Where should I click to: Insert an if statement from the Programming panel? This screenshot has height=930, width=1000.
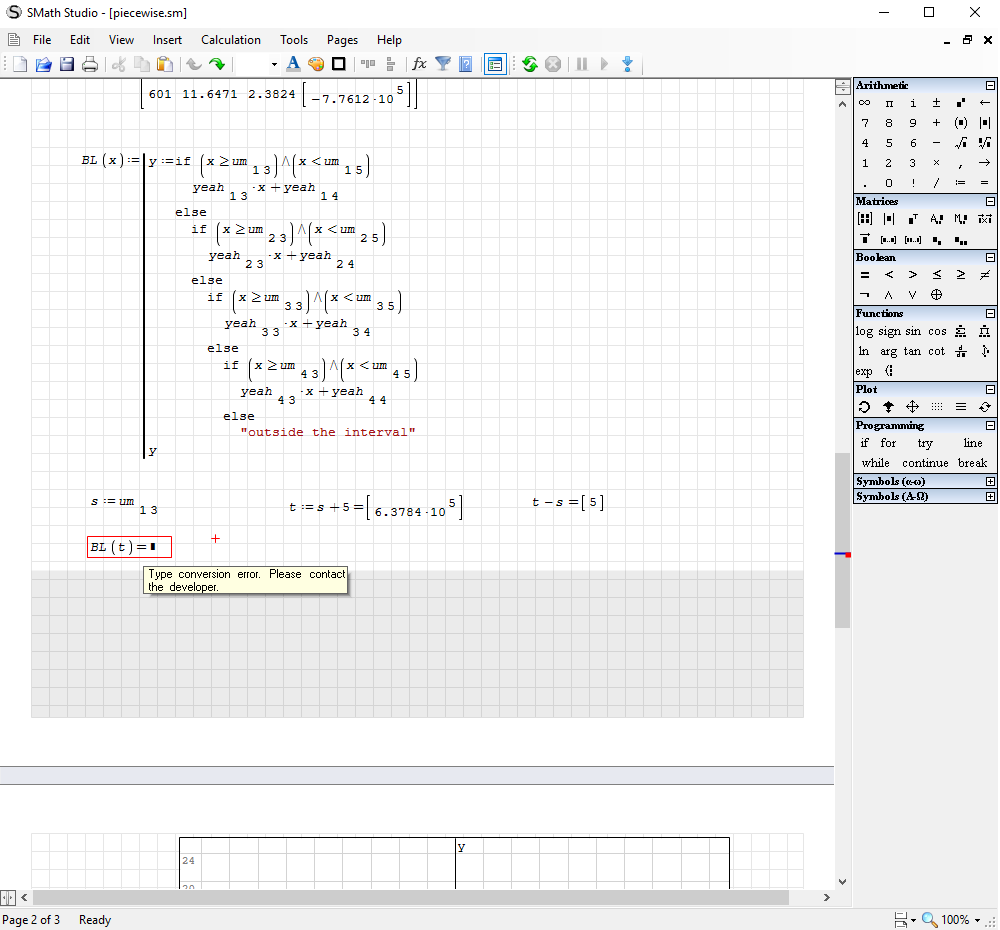pyautogui.click(x=863, y=442)
